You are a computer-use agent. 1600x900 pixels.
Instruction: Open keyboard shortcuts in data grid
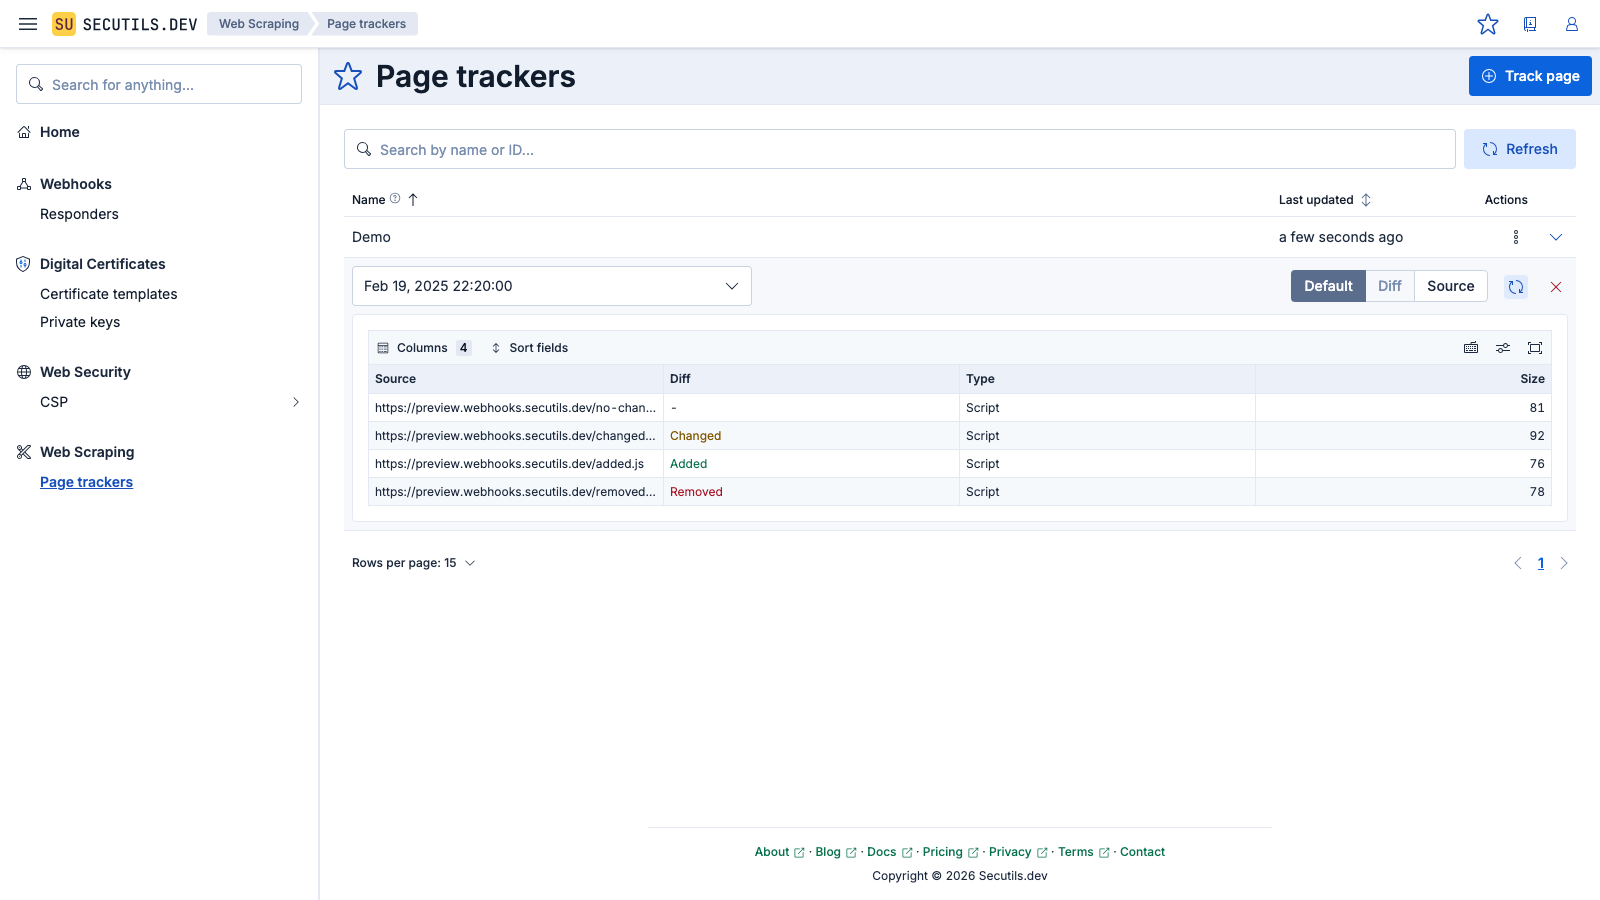[x=1471, y=348]
